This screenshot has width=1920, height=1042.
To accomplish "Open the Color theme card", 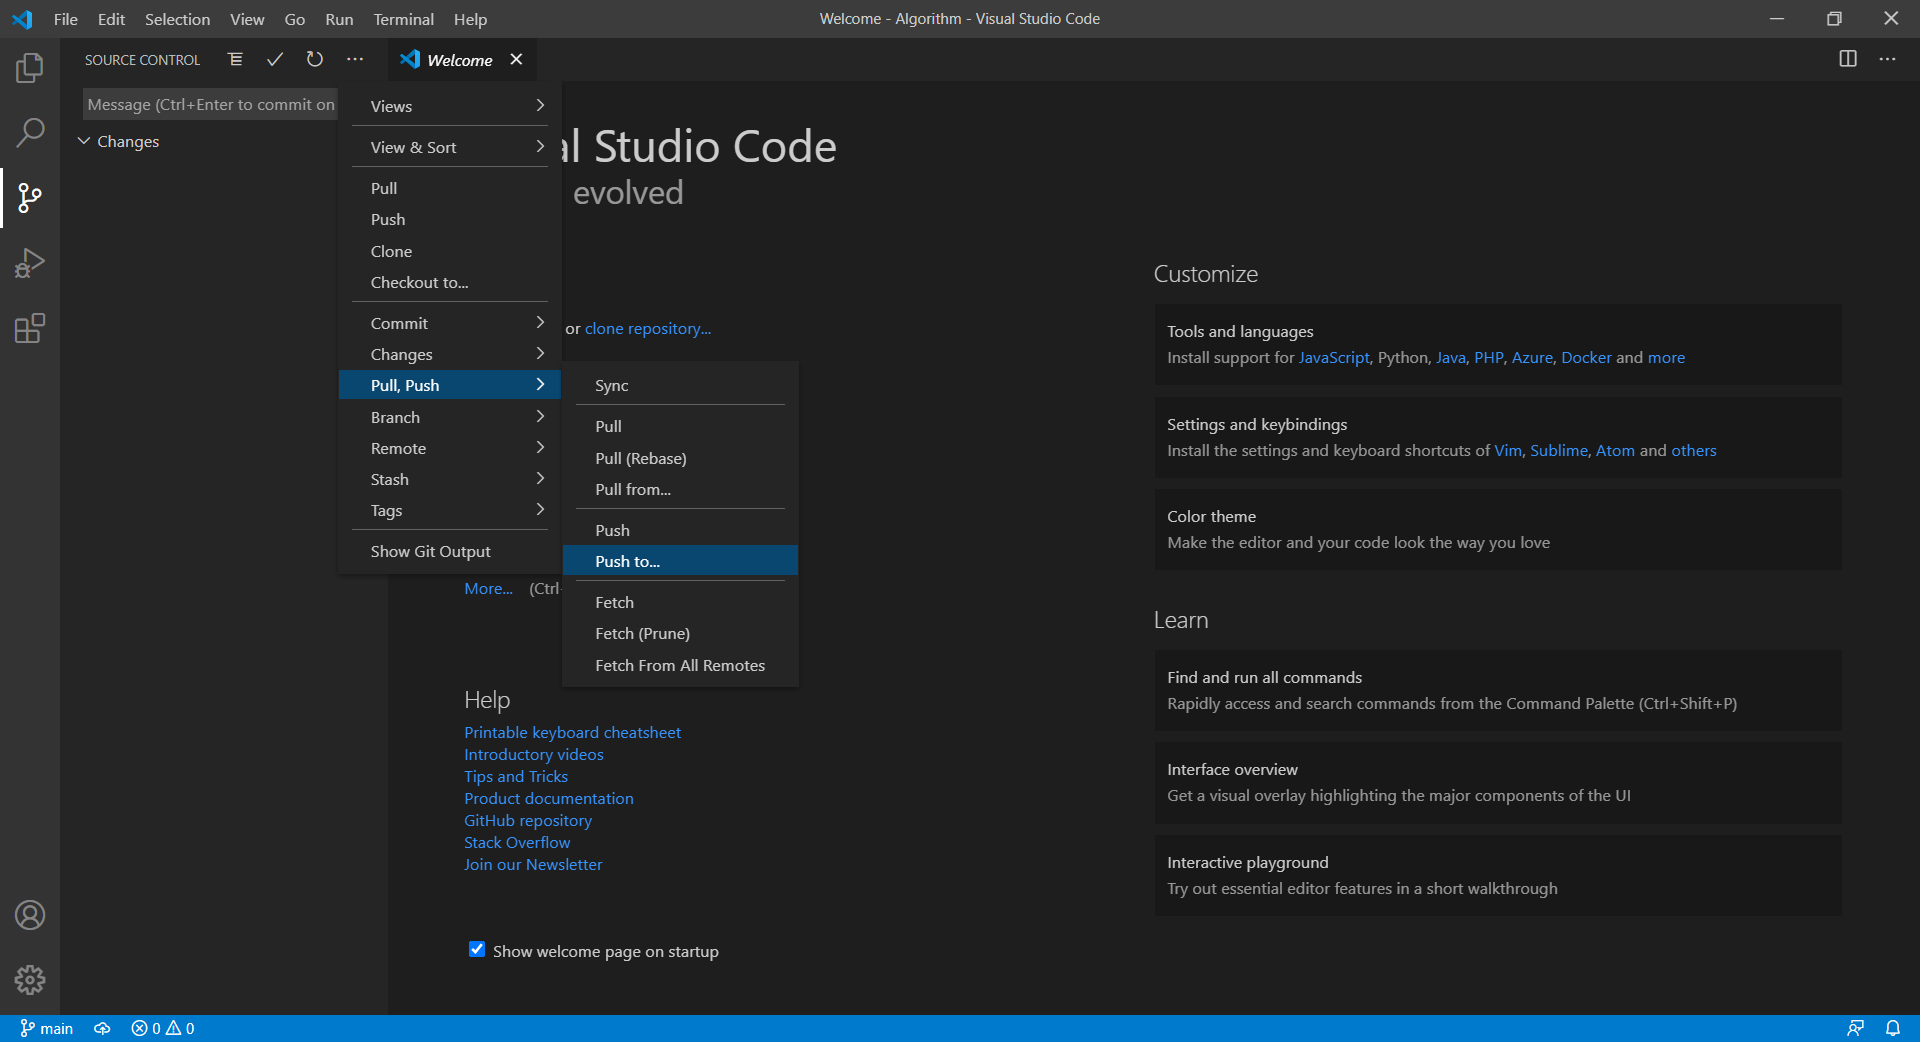I will pos(1498,530).
